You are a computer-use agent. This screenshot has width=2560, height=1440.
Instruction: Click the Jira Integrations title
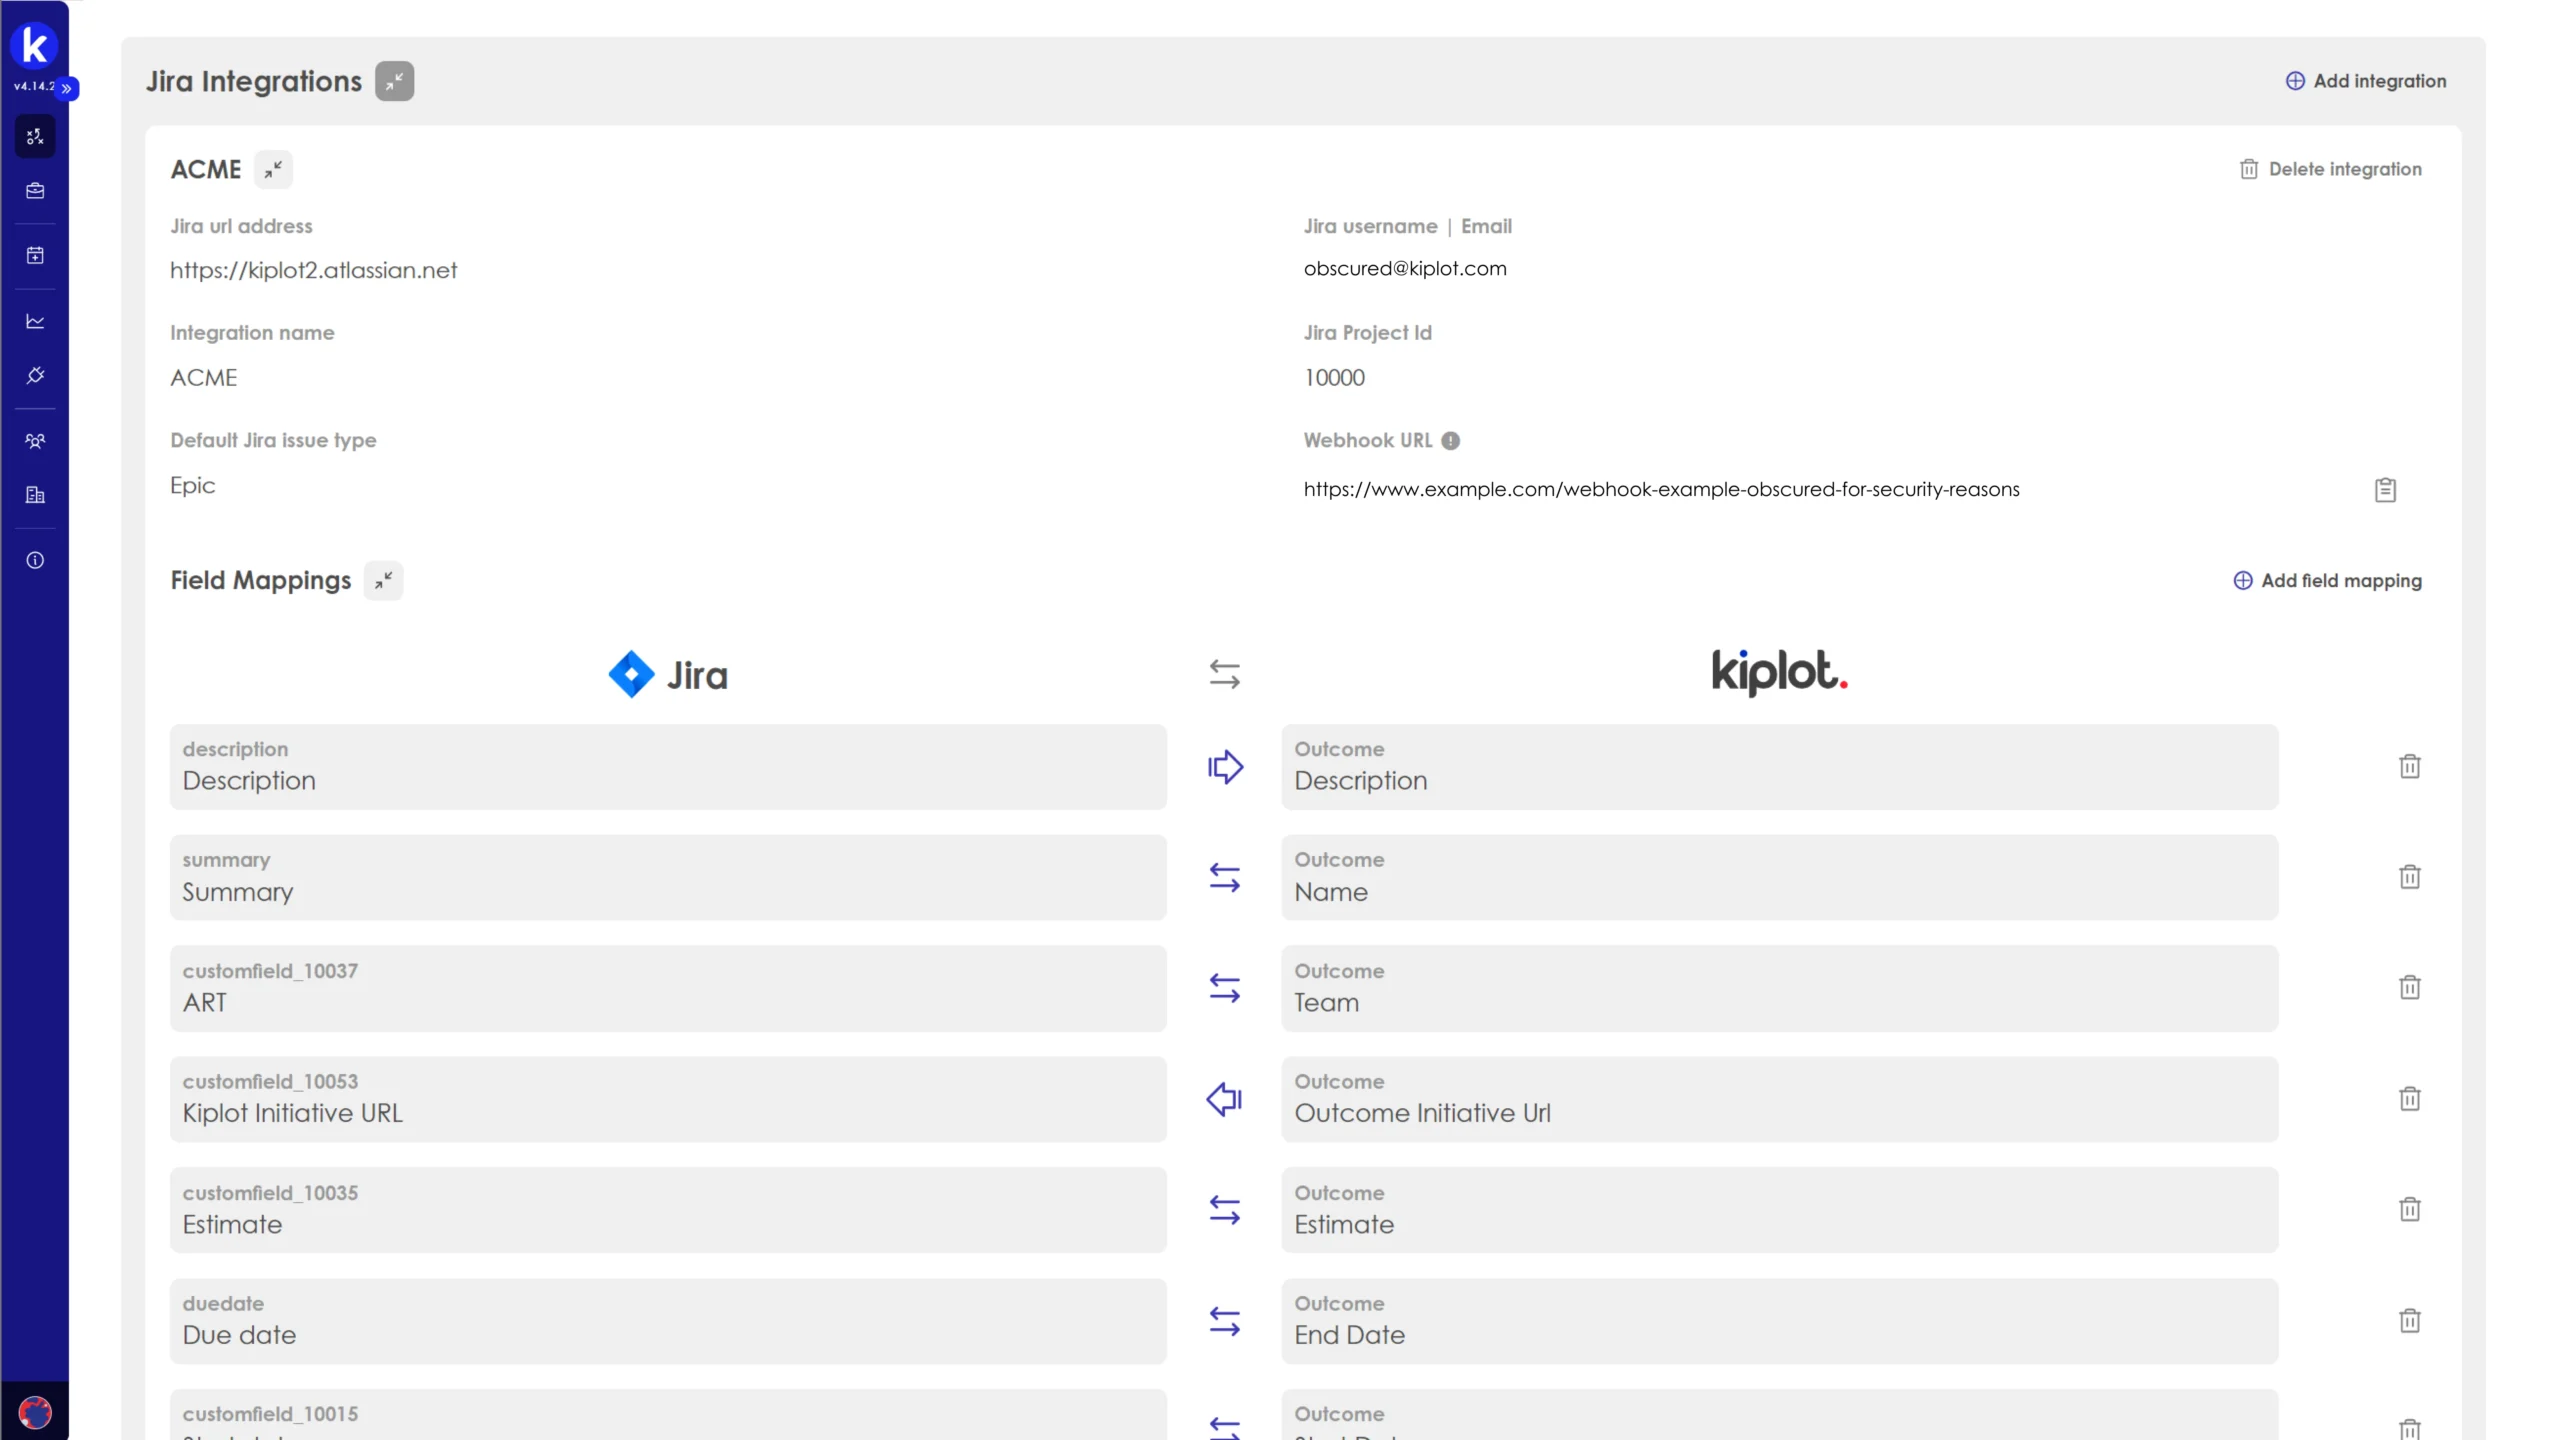(254, 81)
